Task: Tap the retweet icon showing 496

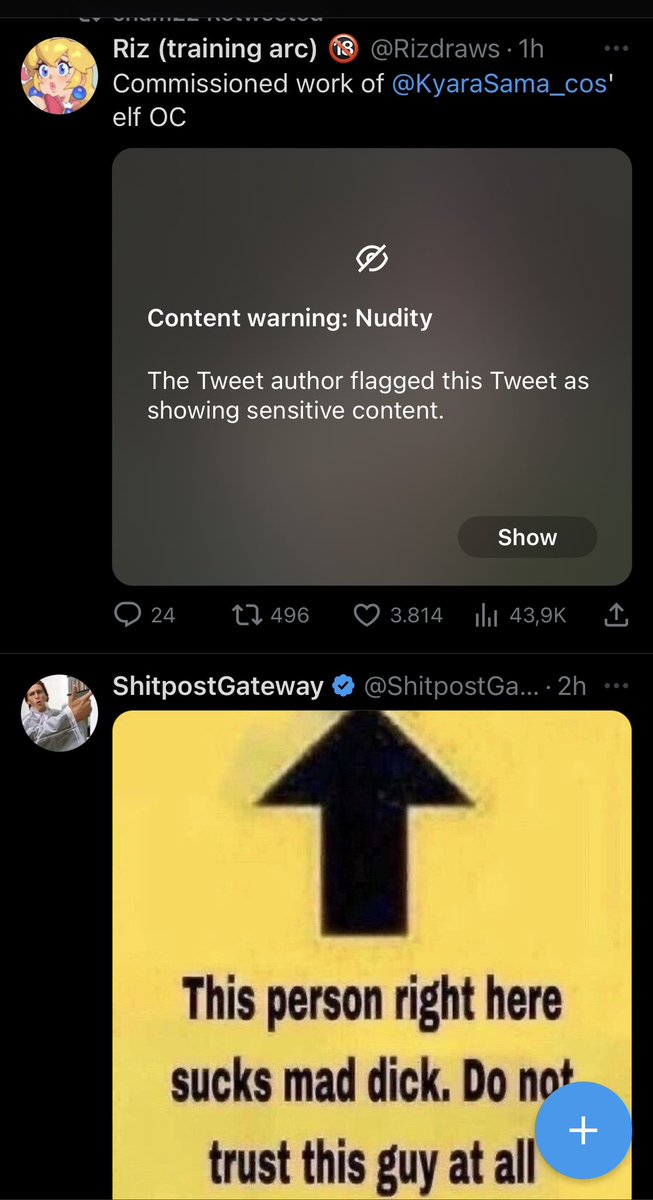Action: pyautogui.click(x=245, y=614)
